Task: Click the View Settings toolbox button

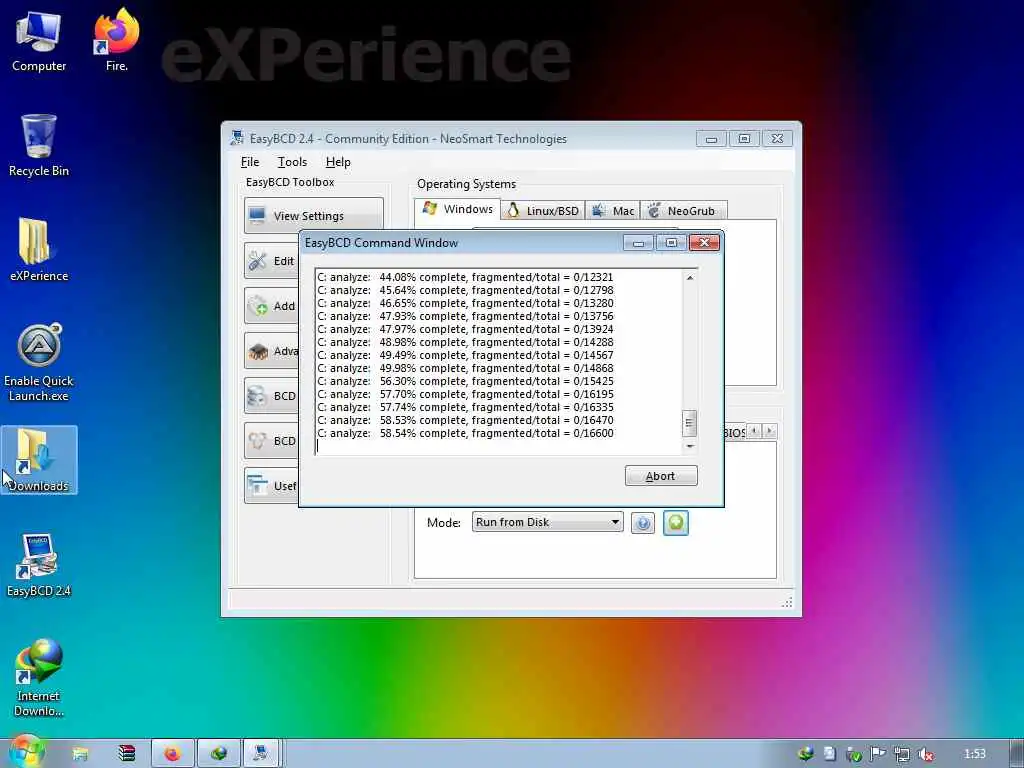Action: coord(313,216)
